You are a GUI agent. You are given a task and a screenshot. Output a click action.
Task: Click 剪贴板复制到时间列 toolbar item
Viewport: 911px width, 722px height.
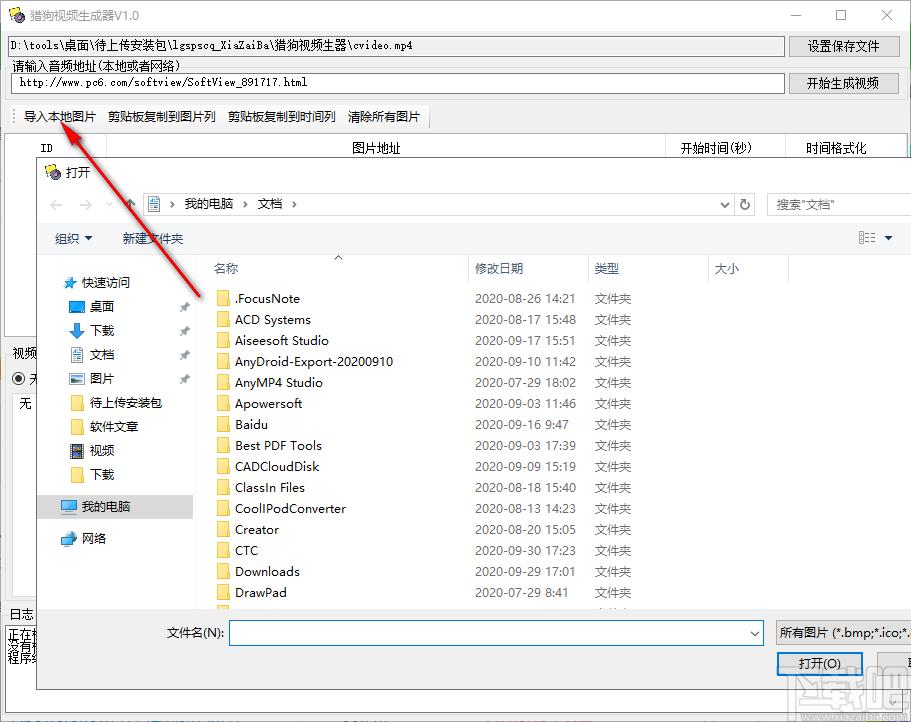tap(281, 117)
